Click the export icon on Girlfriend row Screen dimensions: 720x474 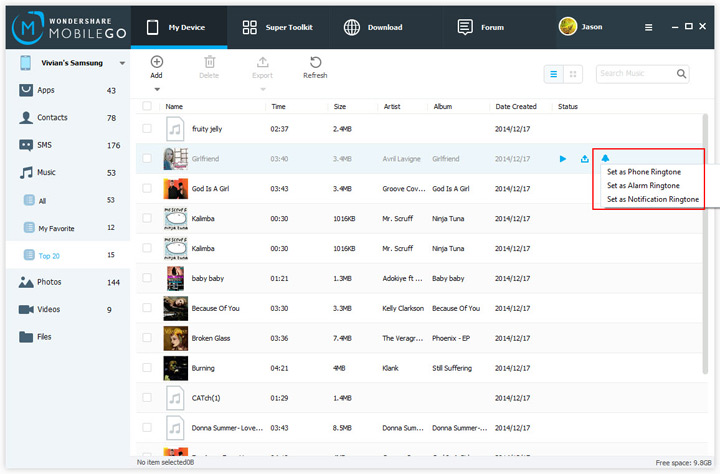pyautogui.click(x=585, y=159)
